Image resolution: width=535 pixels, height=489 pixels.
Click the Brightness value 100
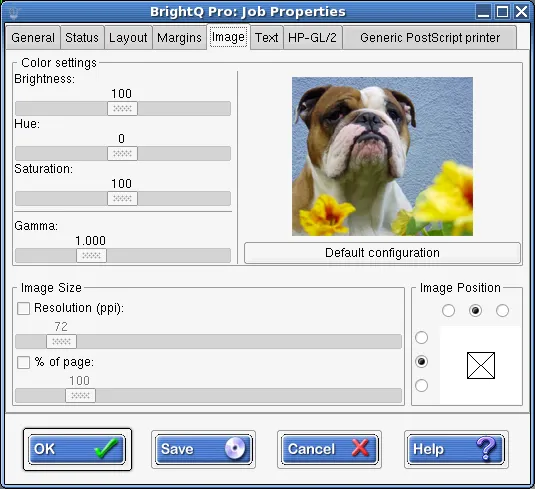click(x=121, y=94)
